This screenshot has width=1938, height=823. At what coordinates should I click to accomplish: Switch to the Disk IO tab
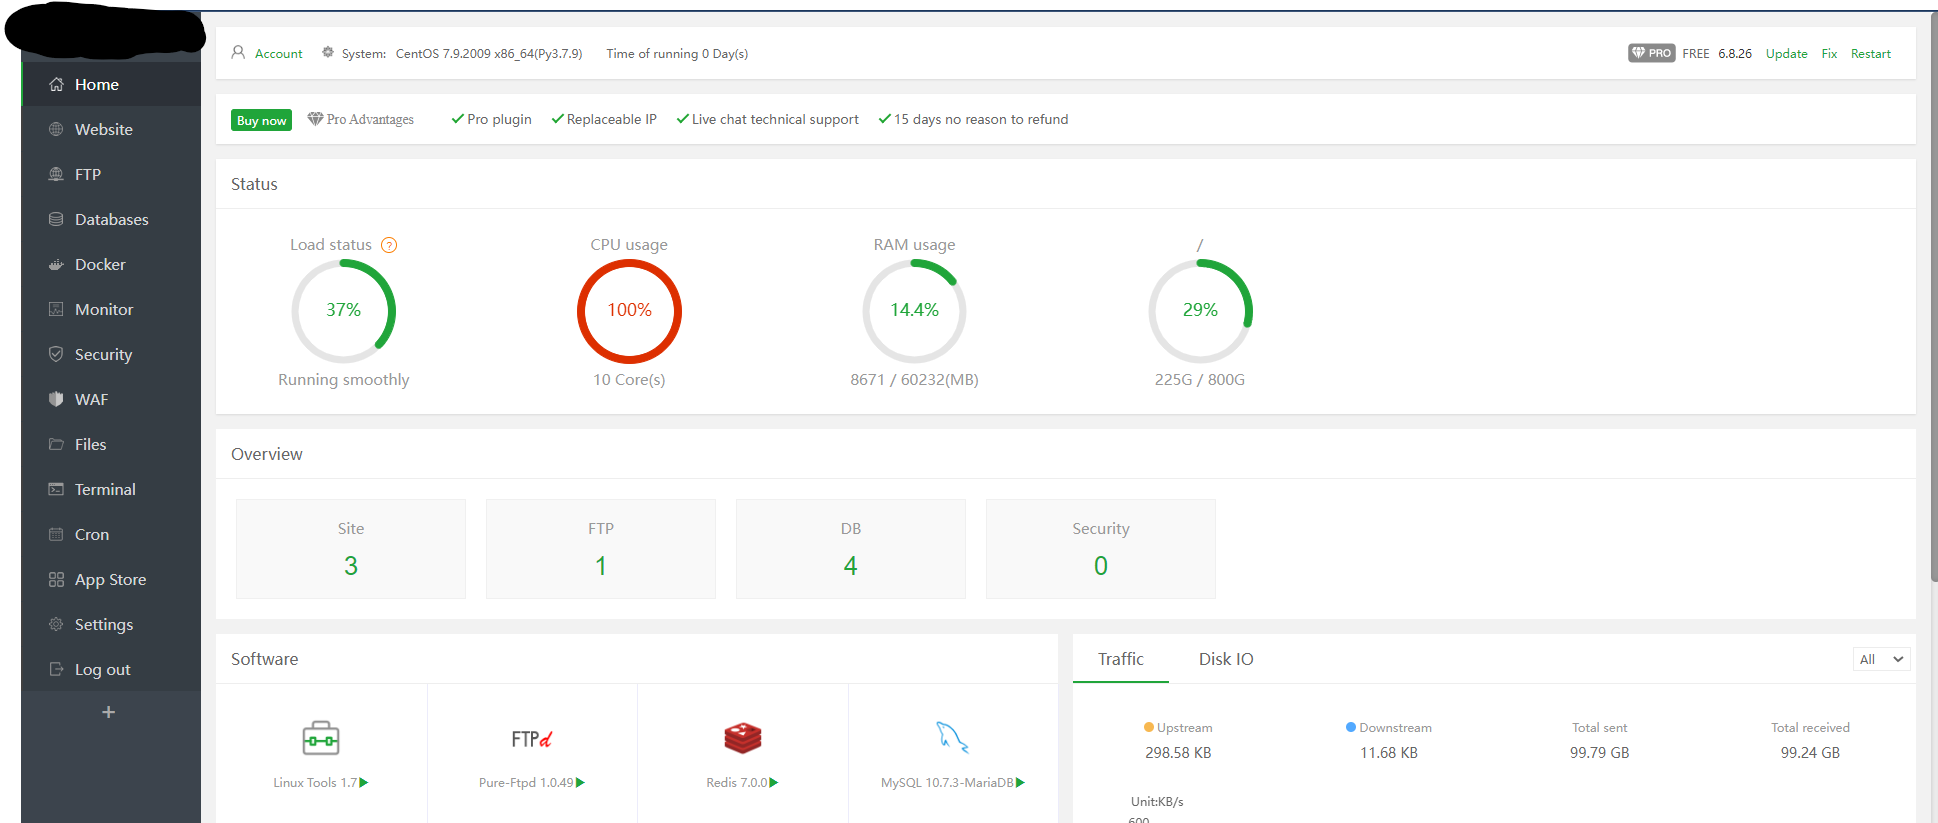coord(1225,659)
